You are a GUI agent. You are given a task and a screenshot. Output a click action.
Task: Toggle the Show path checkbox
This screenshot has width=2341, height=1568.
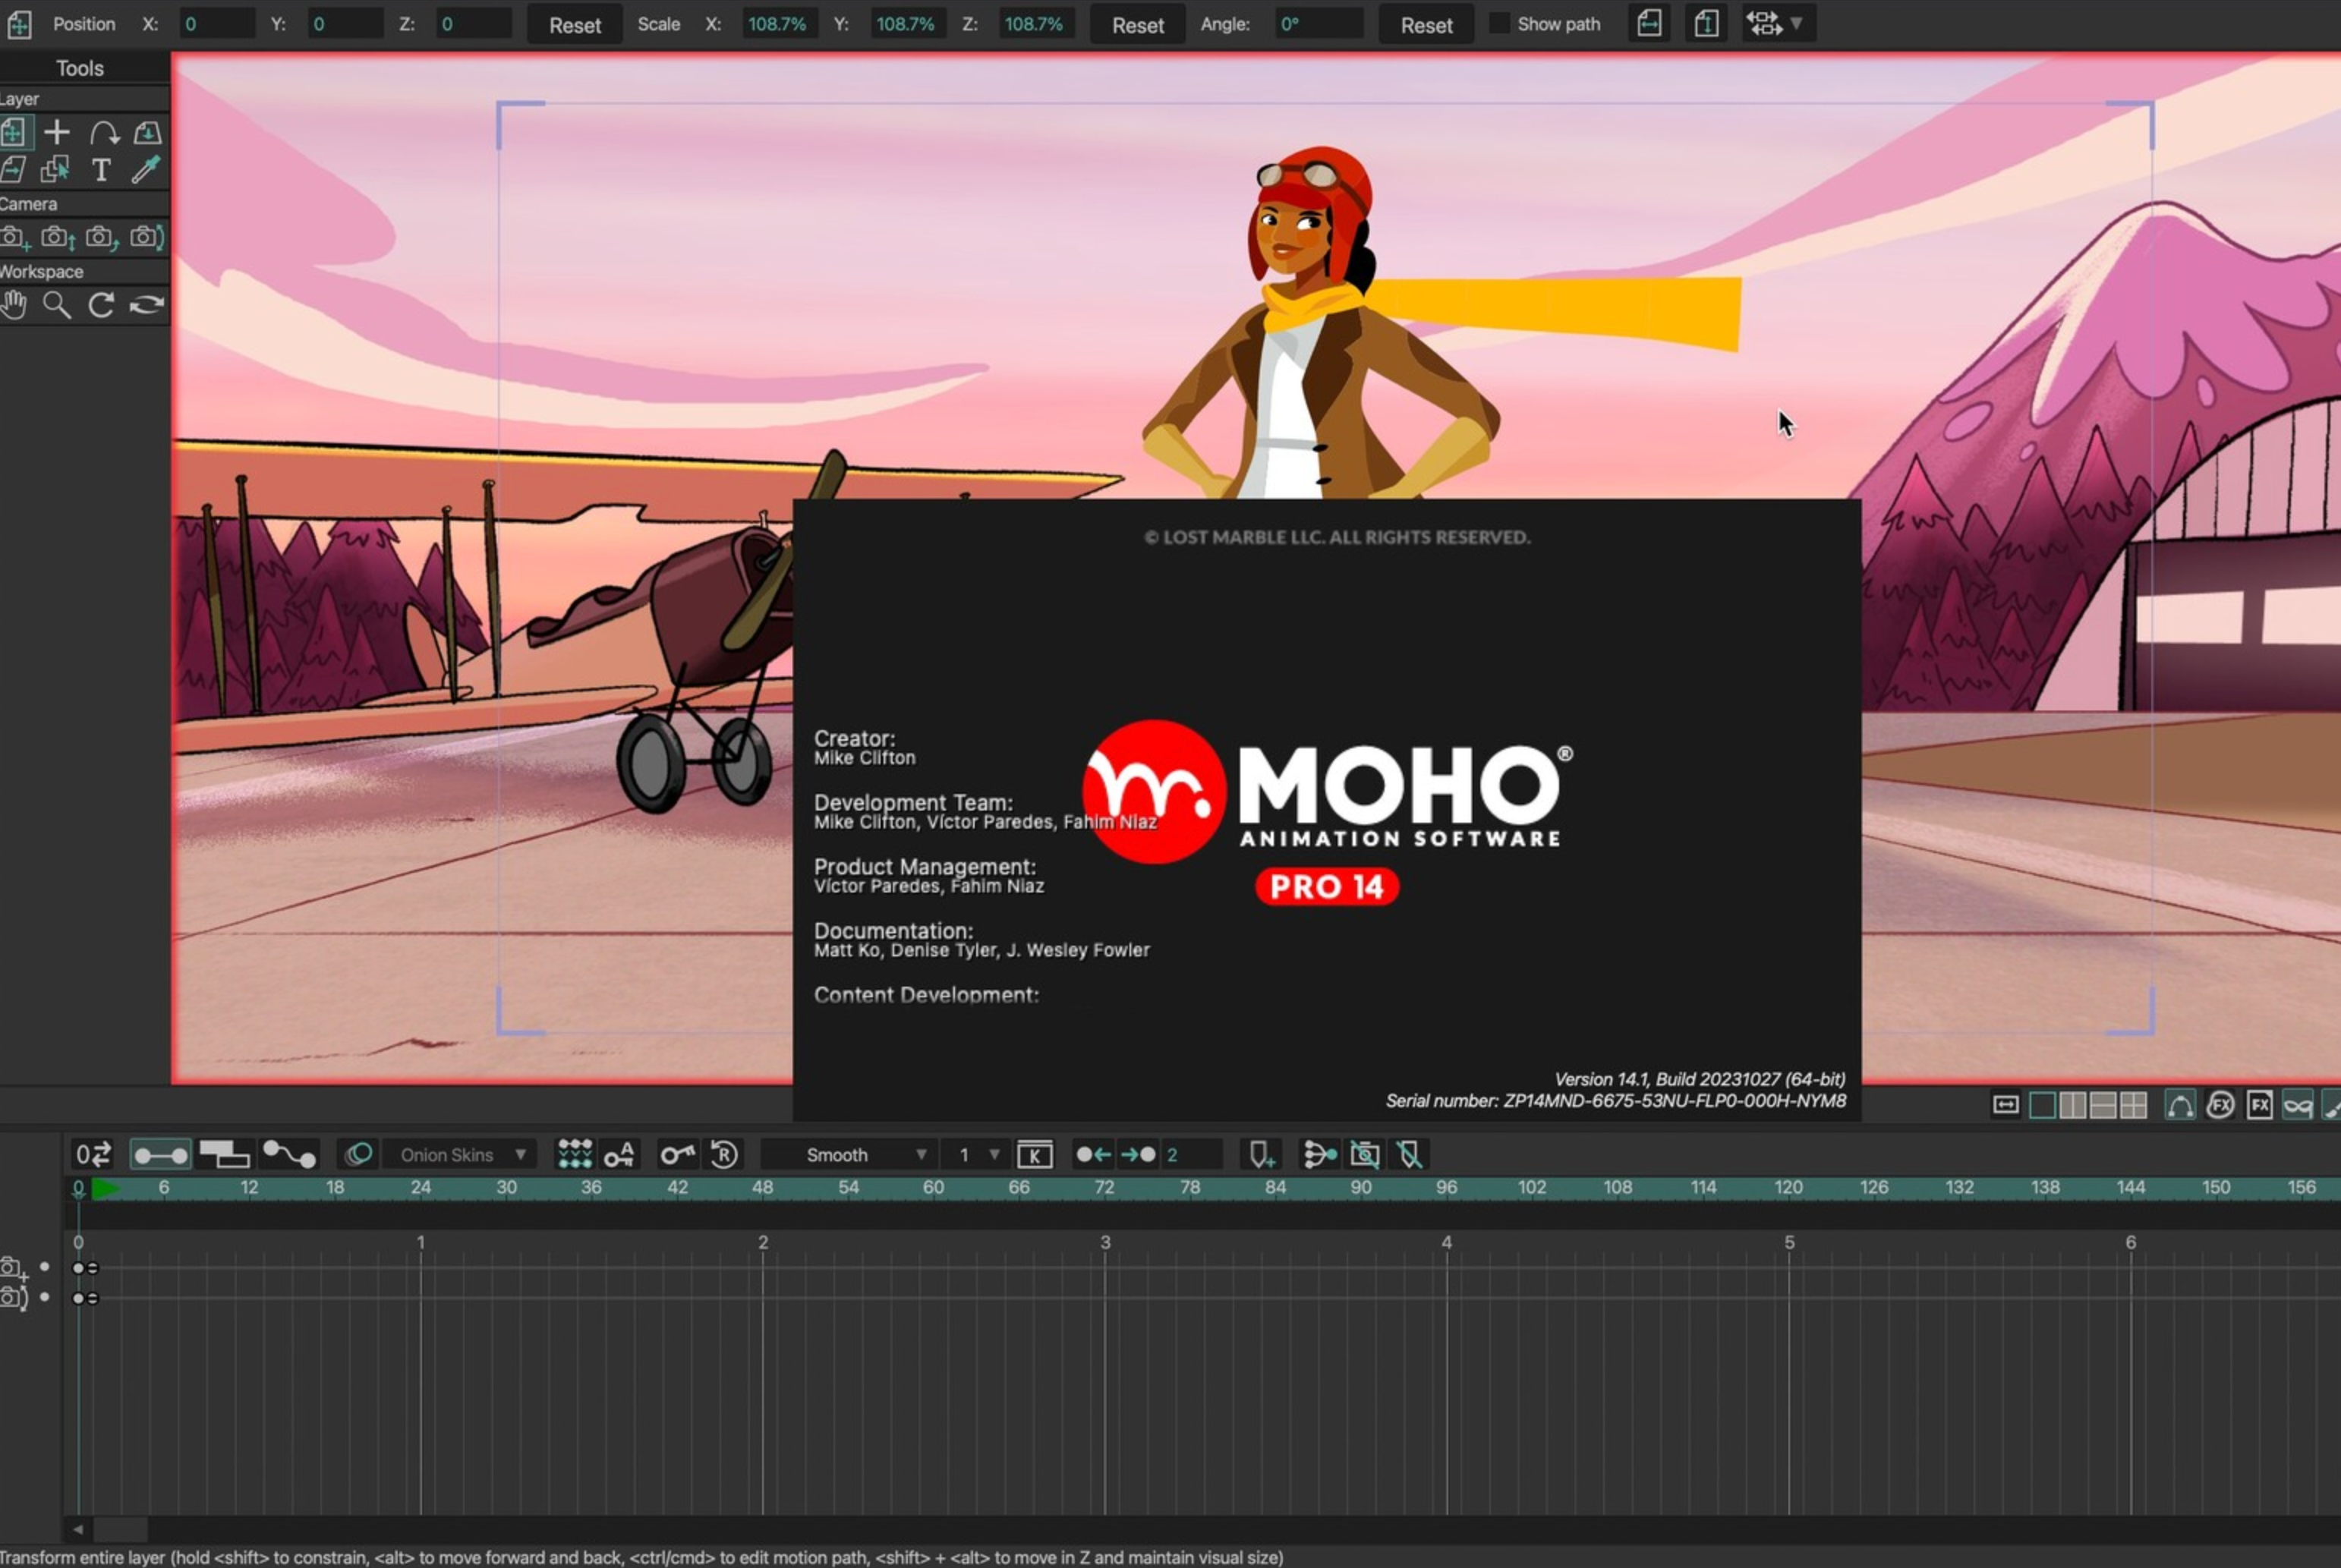(x=1499, y=23)
